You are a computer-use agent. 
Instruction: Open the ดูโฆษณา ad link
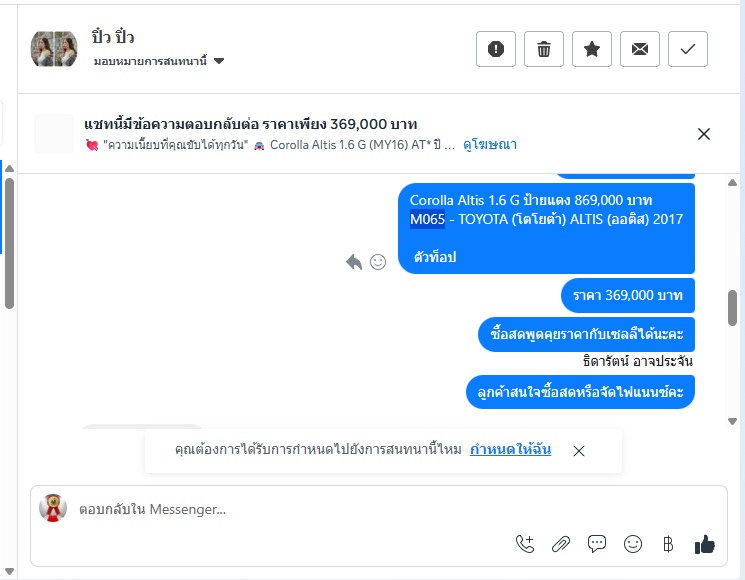point(490,144)
